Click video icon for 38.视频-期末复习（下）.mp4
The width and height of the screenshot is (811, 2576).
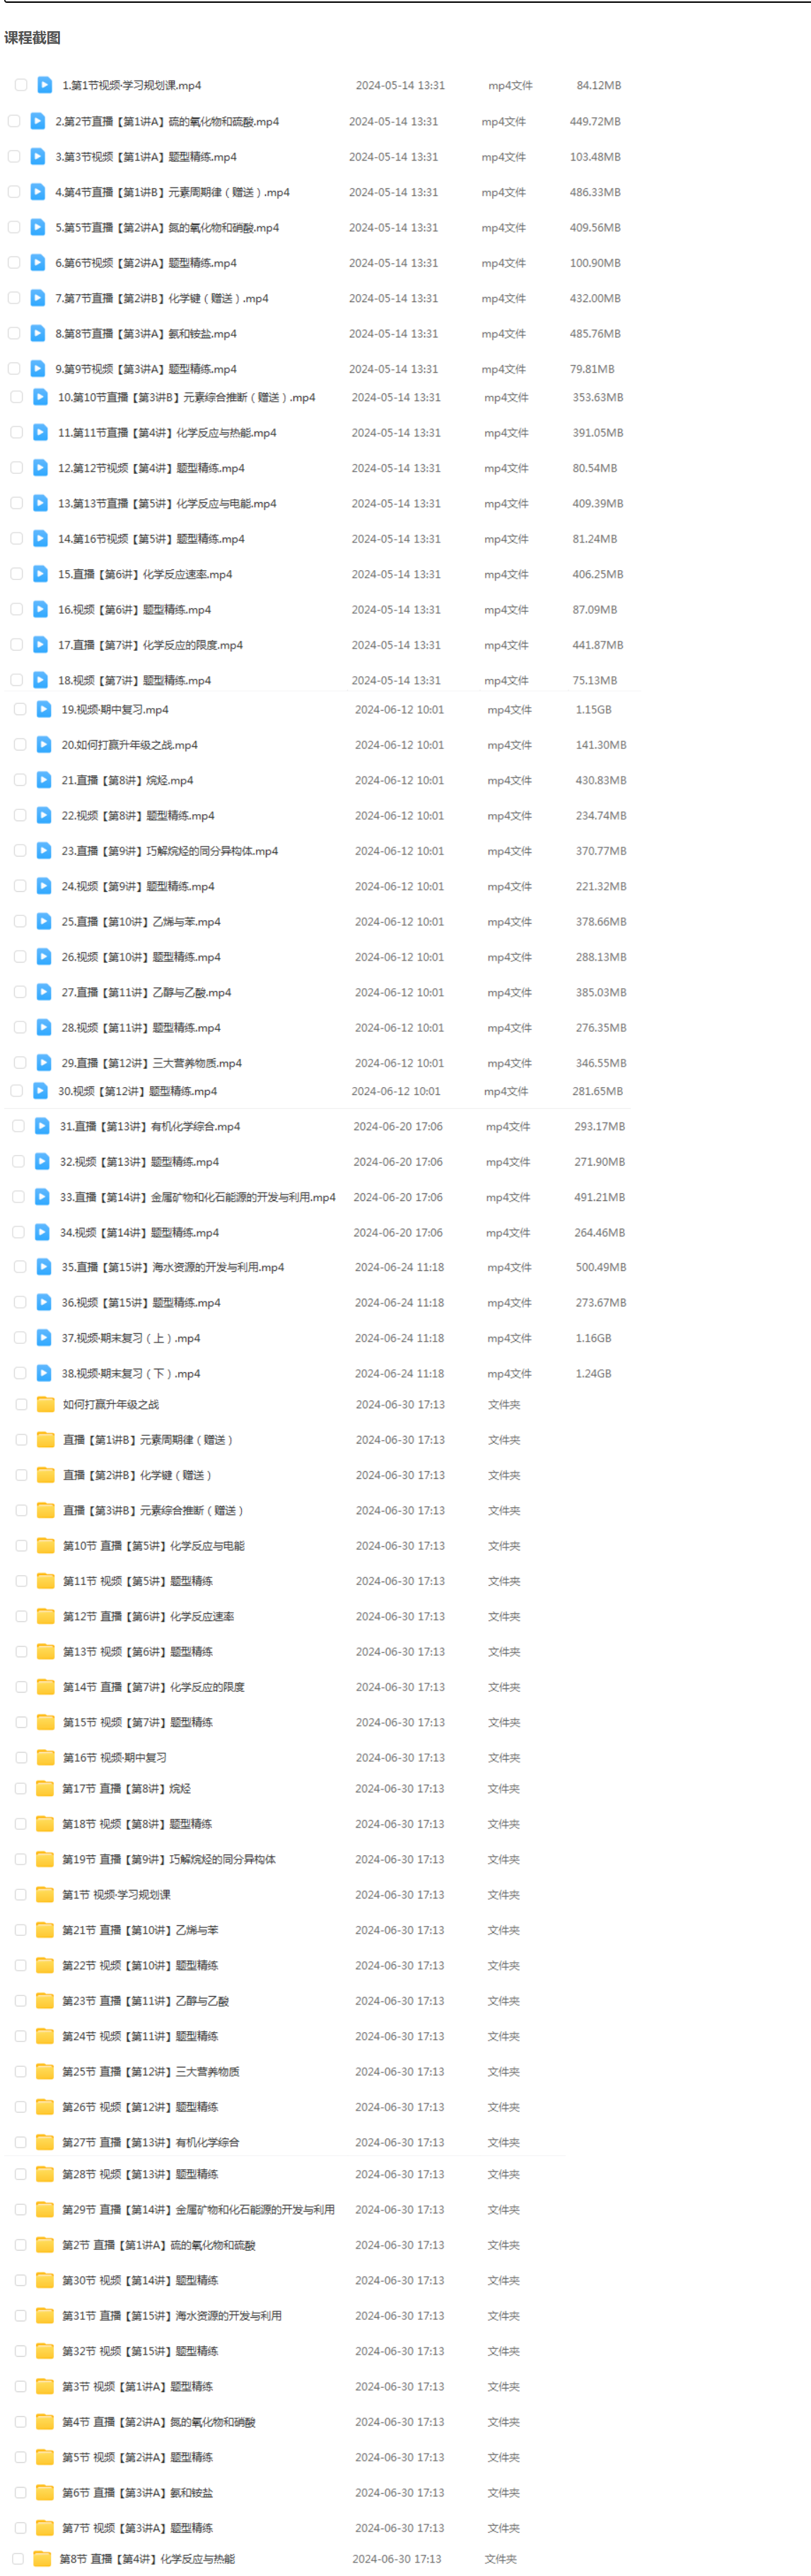(x=44, y=1373)
